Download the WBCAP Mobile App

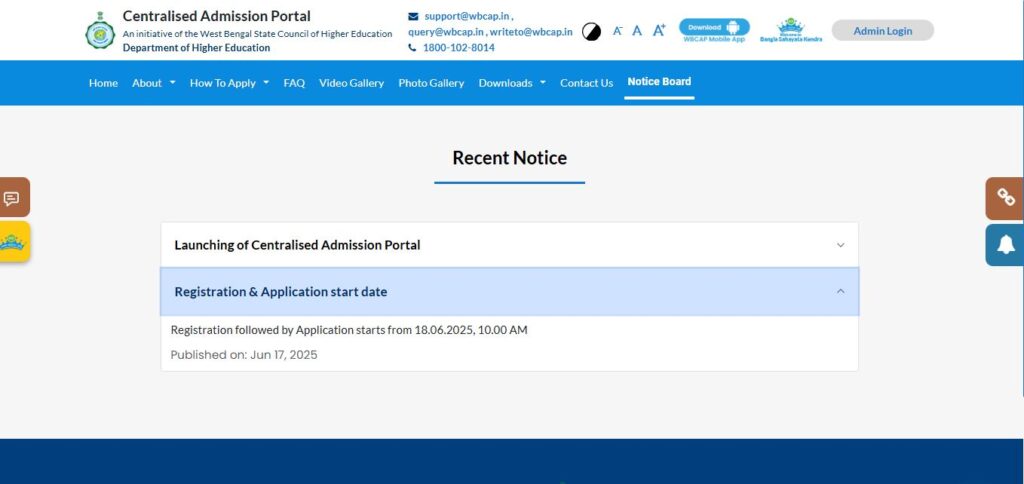click(x=714, y=30)
